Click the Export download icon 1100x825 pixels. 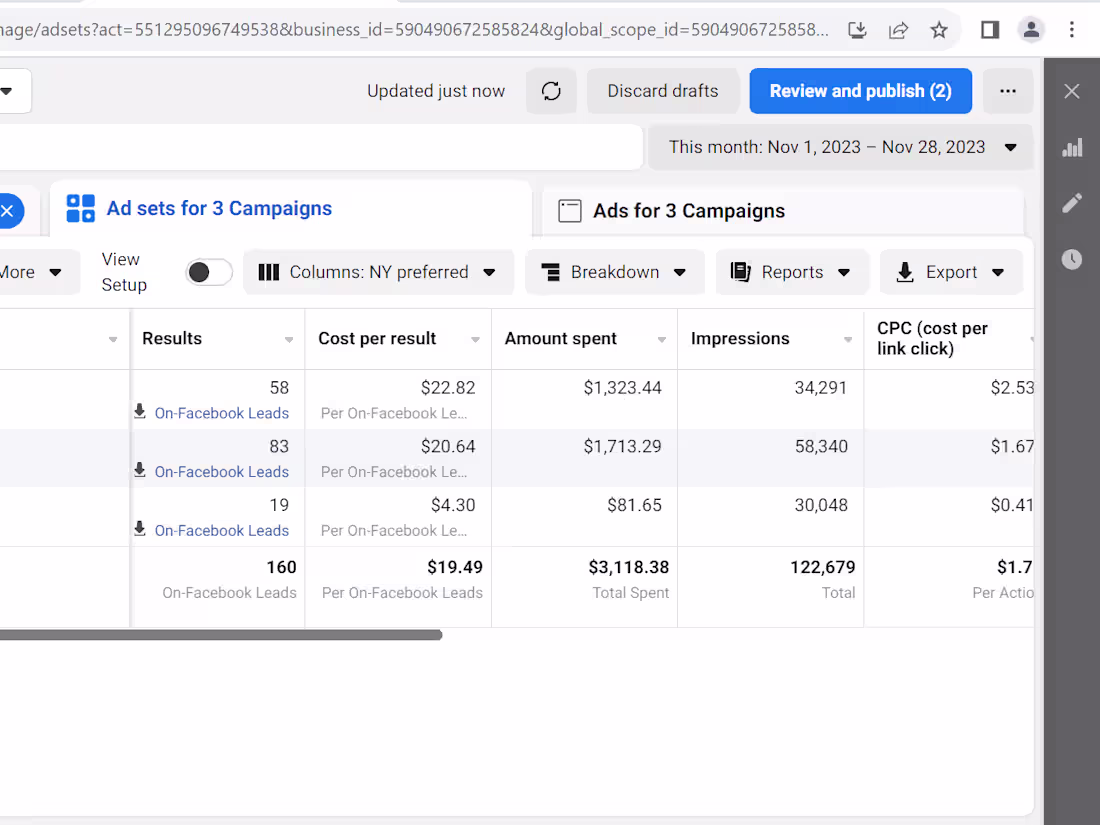tap(905, 271)
